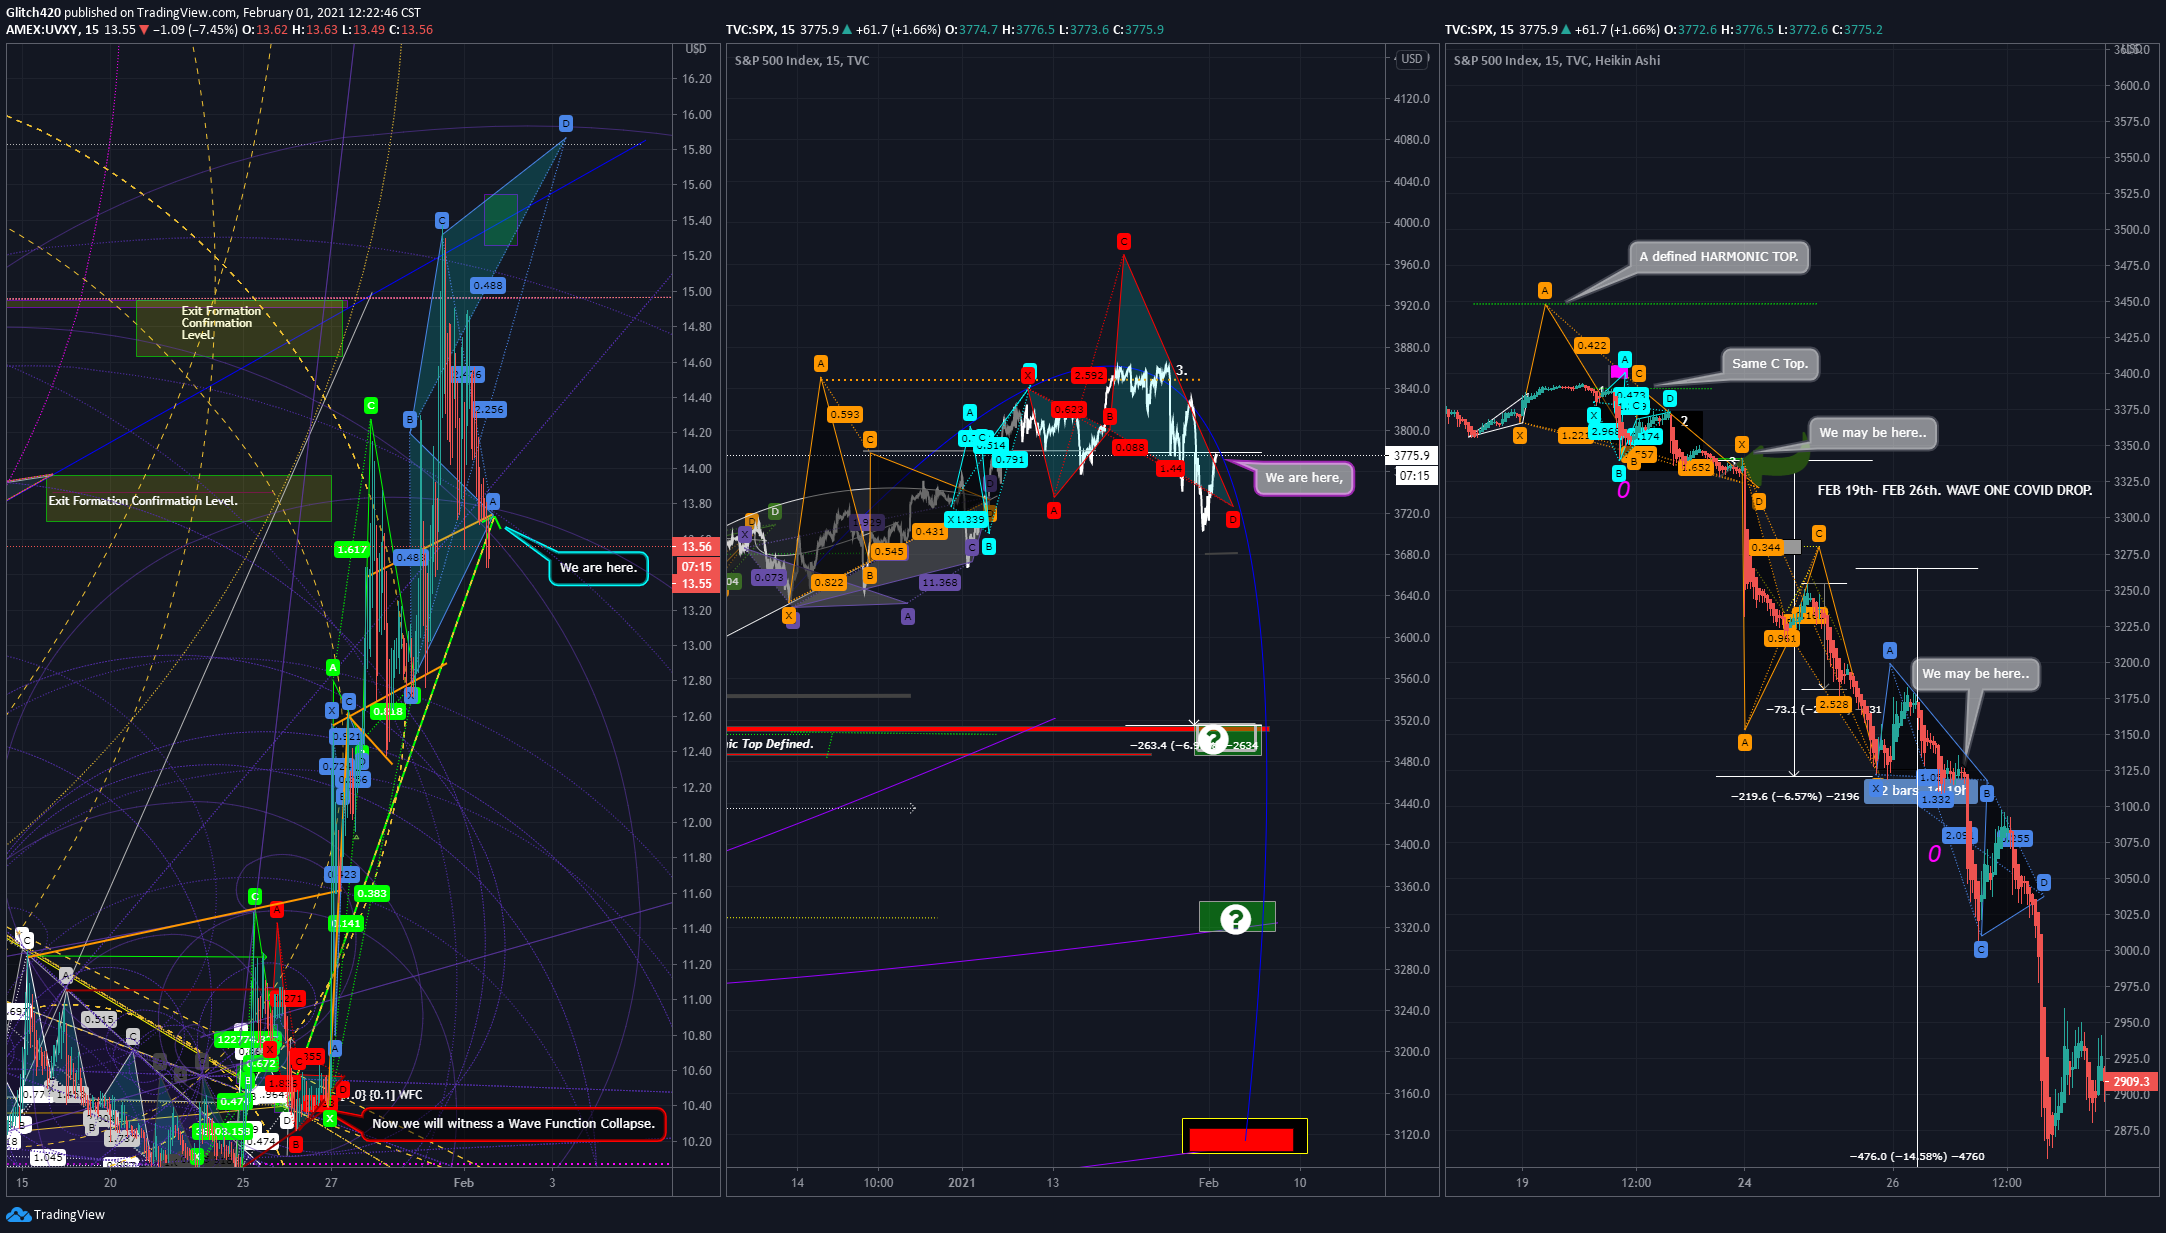Click the red 2909.3 price label on right axis
This screenshot has width=2166, height=1233.
pos(2132,1082)
